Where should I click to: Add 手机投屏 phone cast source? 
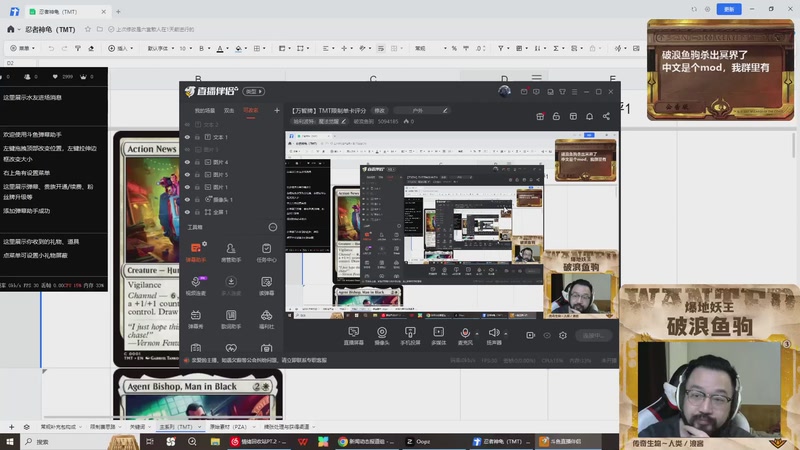coord(410,336)
